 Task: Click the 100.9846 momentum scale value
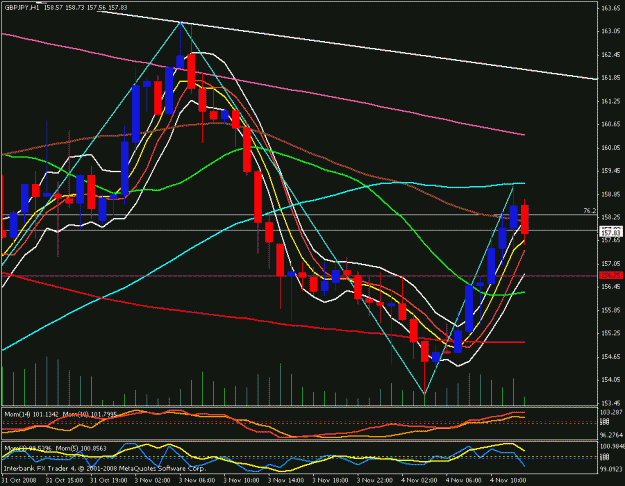pyautogui.click(x=612, y=445)
